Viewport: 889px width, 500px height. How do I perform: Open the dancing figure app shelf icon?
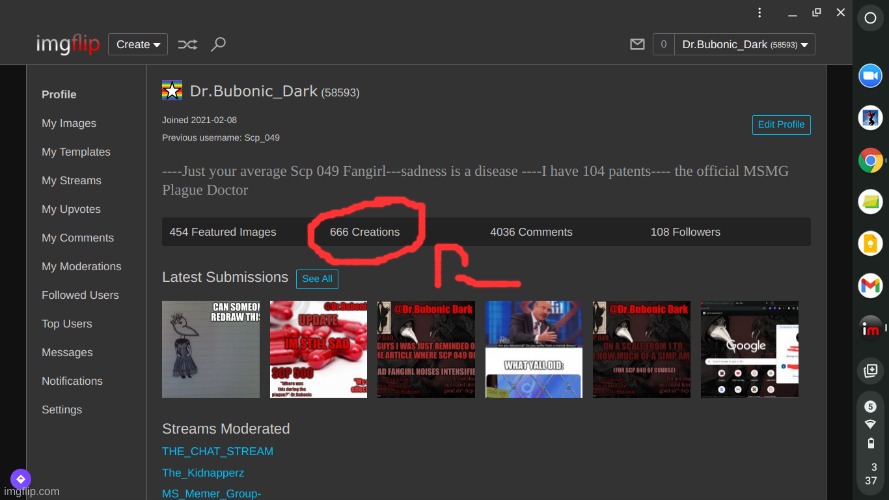pyautogui.click(x=870, y=118)
